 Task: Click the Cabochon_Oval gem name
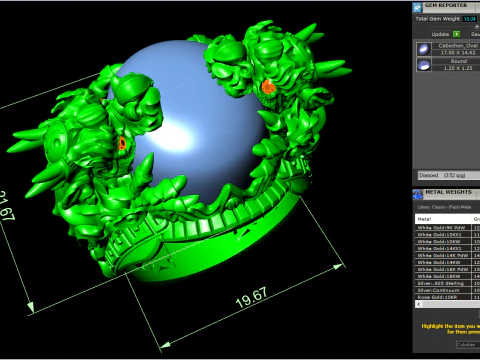coord(458,46)
